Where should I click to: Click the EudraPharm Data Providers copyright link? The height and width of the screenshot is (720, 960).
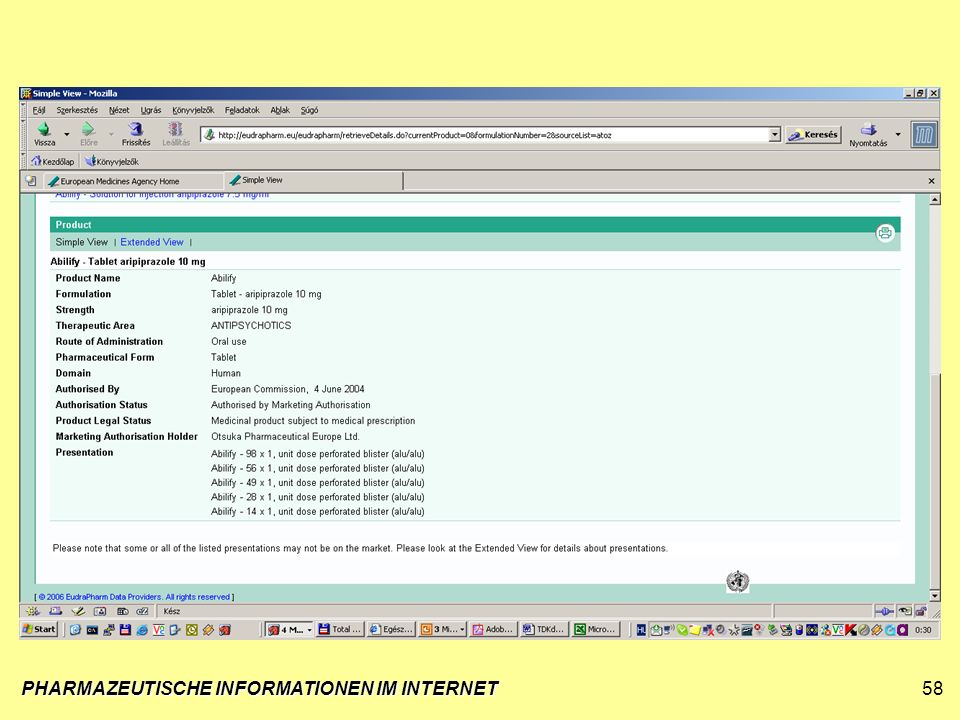(134, 597)
